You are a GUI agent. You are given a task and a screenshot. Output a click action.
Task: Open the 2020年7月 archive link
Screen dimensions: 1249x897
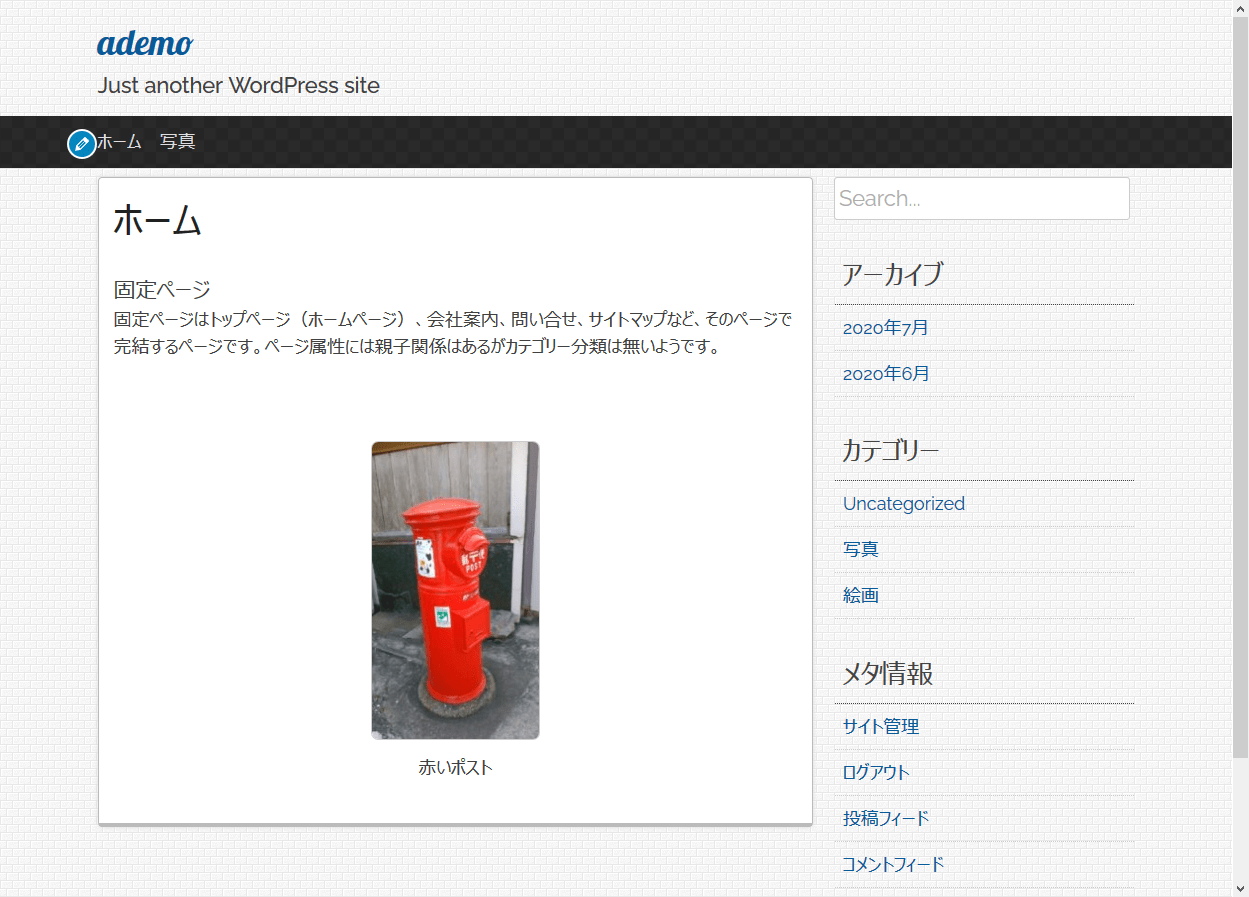tap(886, 328)
